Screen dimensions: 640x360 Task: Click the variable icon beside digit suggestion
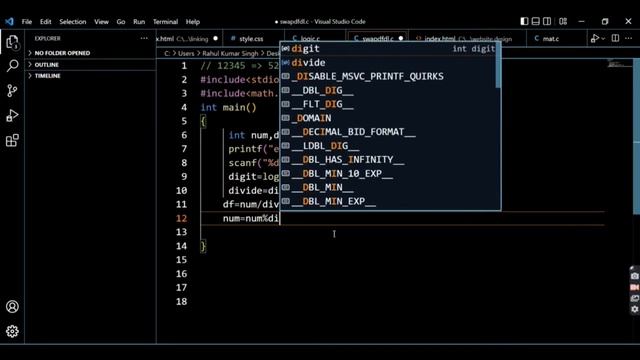[286, 49]
